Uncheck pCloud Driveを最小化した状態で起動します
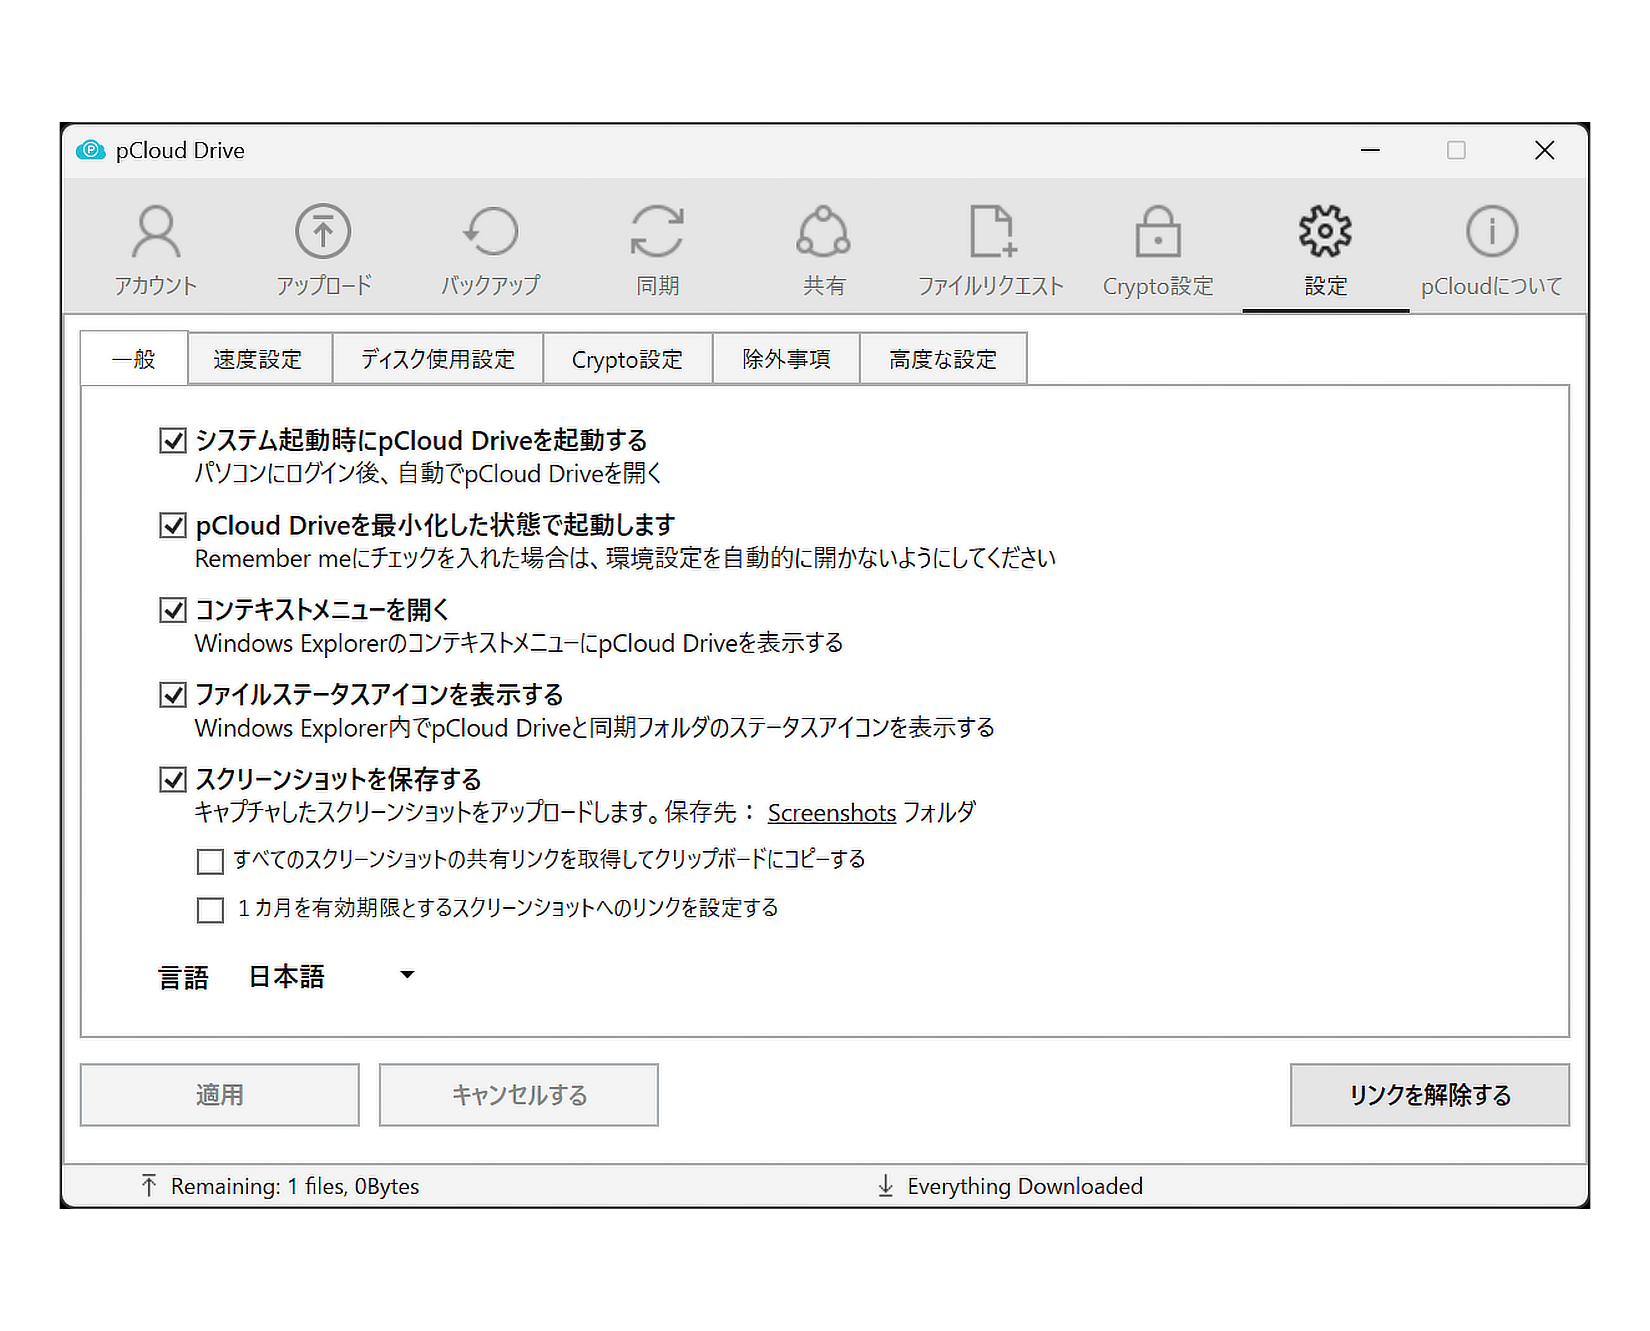Image resolution: width=1650 pixels, height=1331 pixels. coord(173,526)
